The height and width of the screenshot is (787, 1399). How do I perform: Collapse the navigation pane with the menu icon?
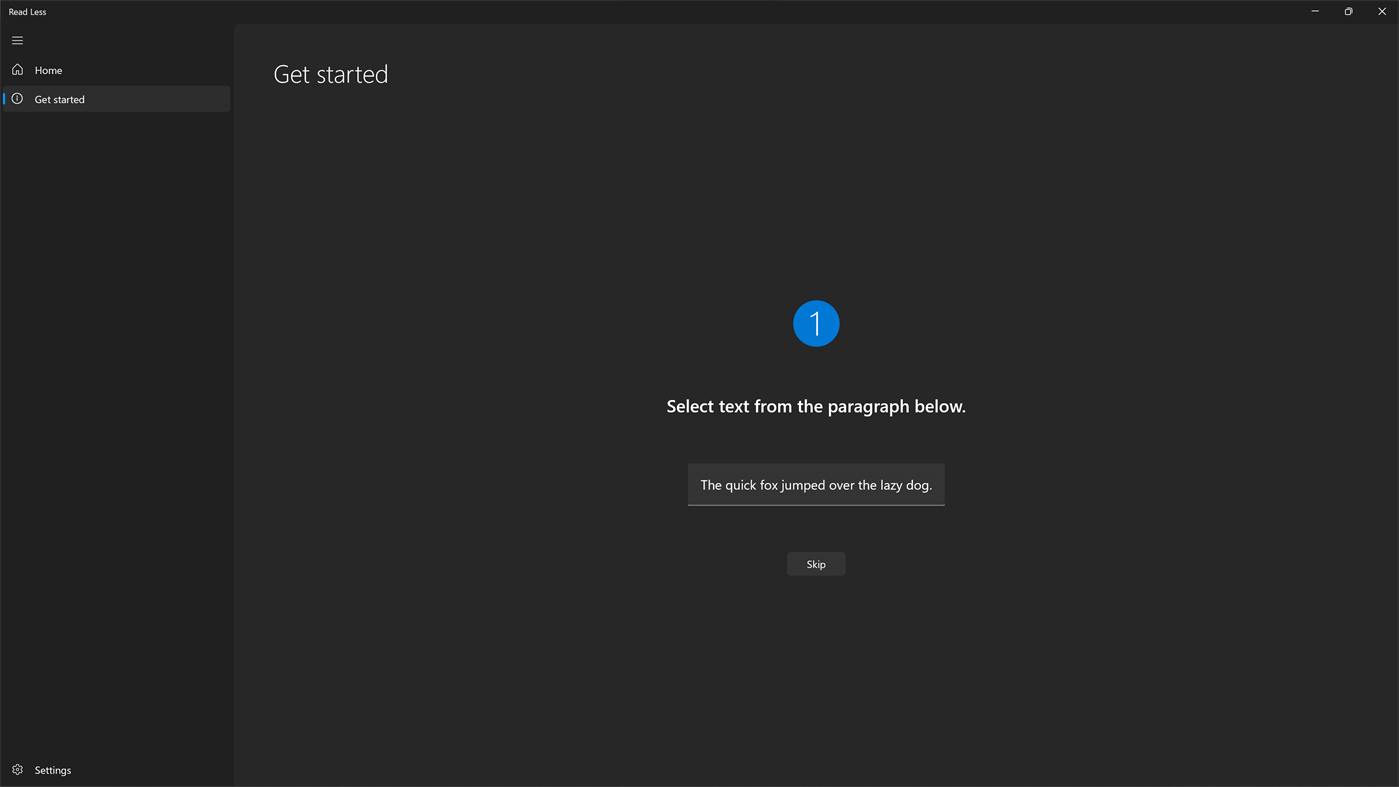point(15,39)
